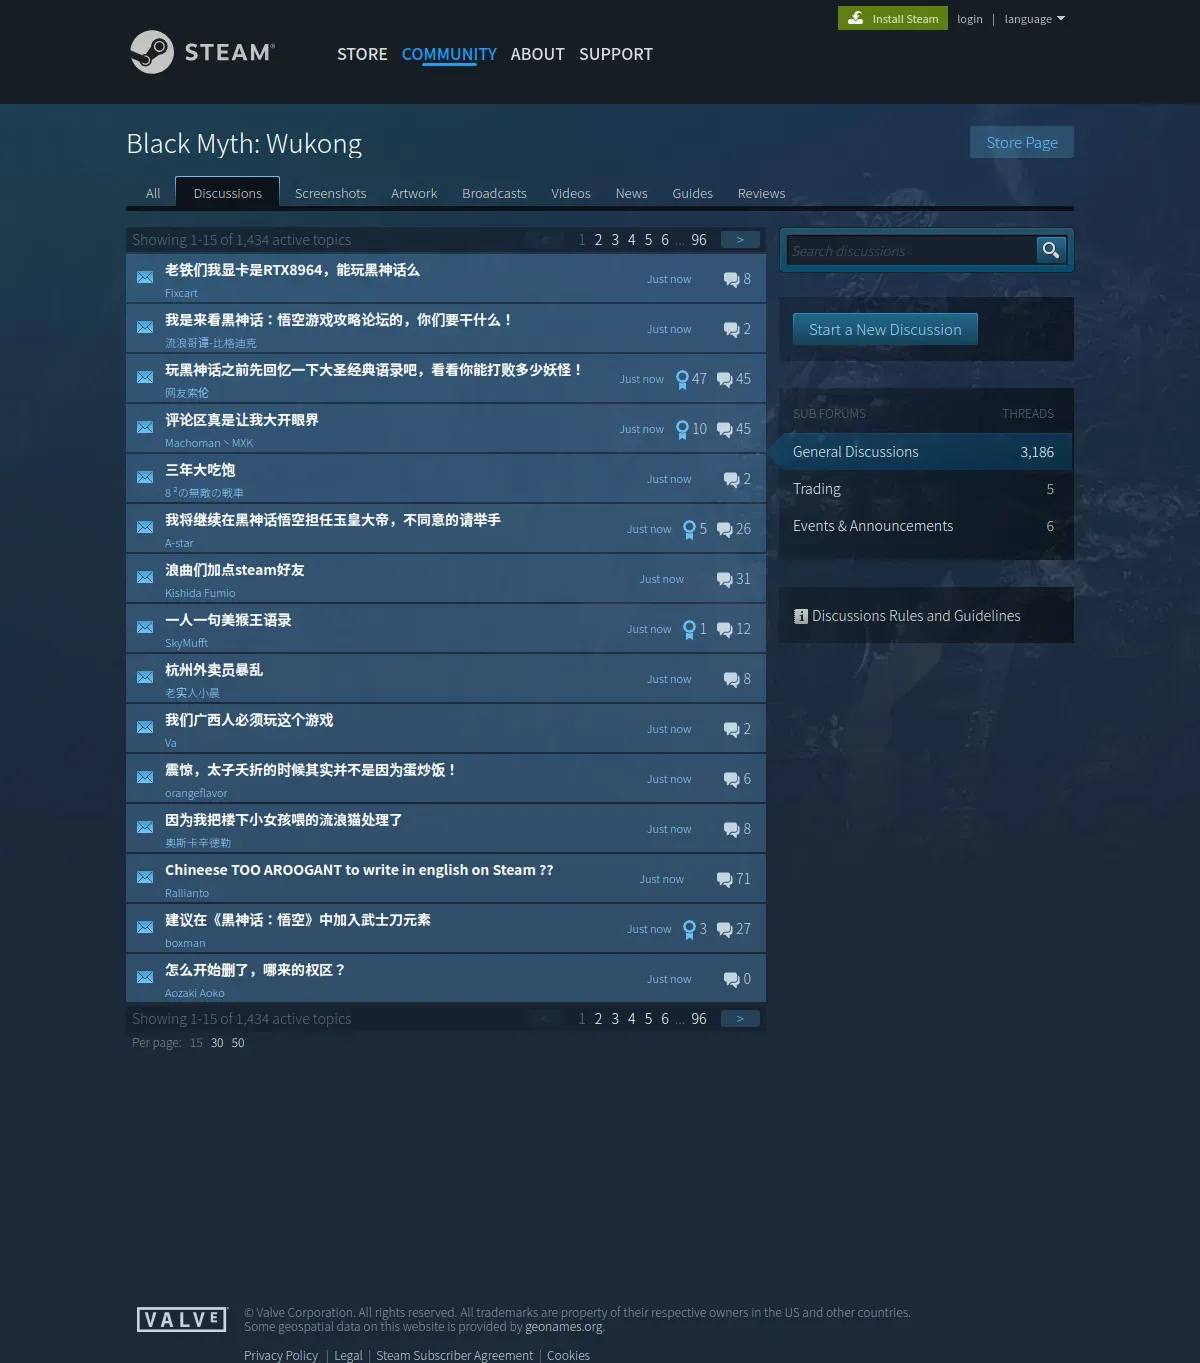The height and width of the screenshot is (1363, 1200).
Task: Open the geonames.org link
Action: 564,1327
